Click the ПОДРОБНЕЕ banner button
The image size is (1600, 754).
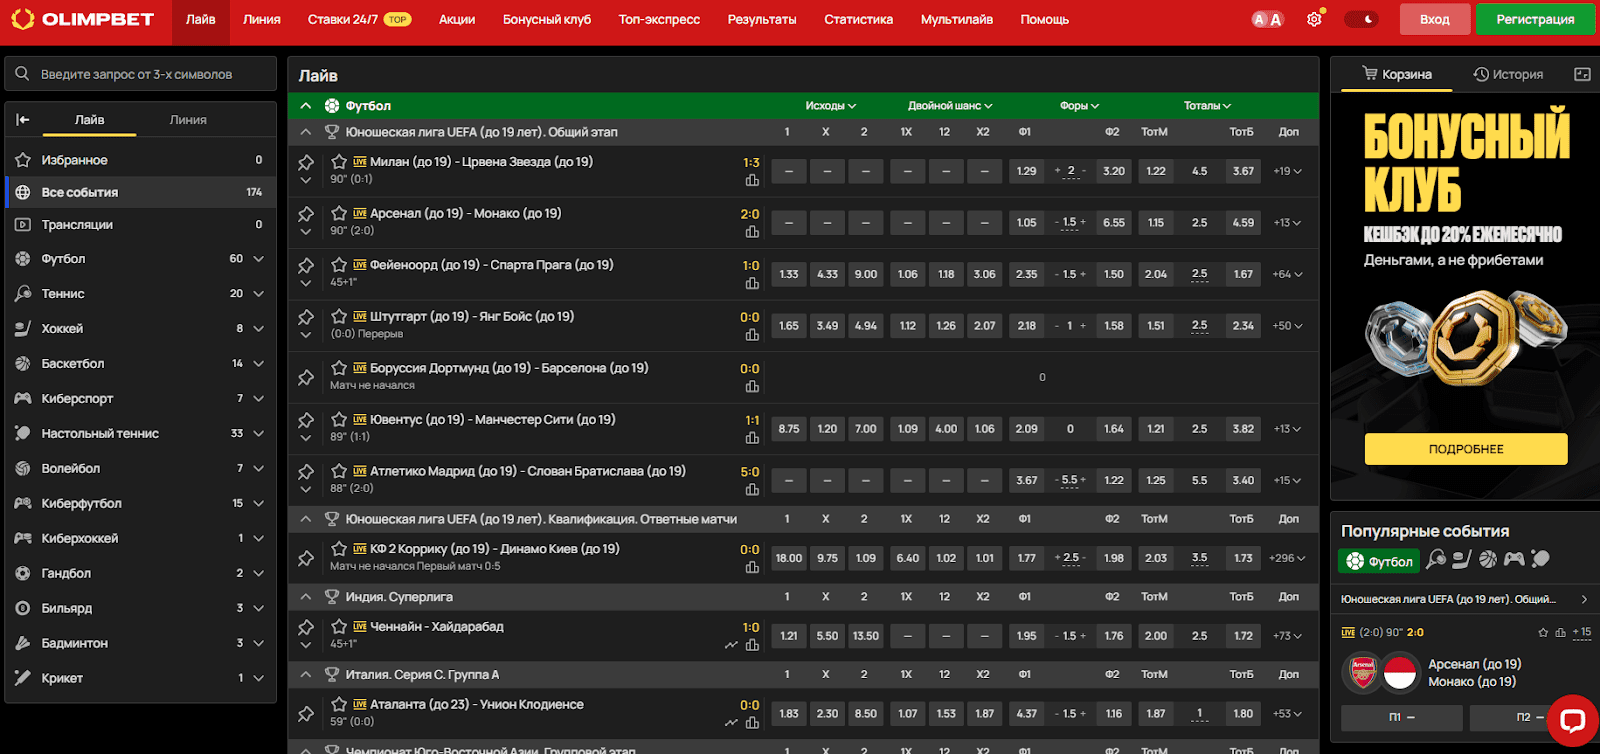coord(1465,449)
